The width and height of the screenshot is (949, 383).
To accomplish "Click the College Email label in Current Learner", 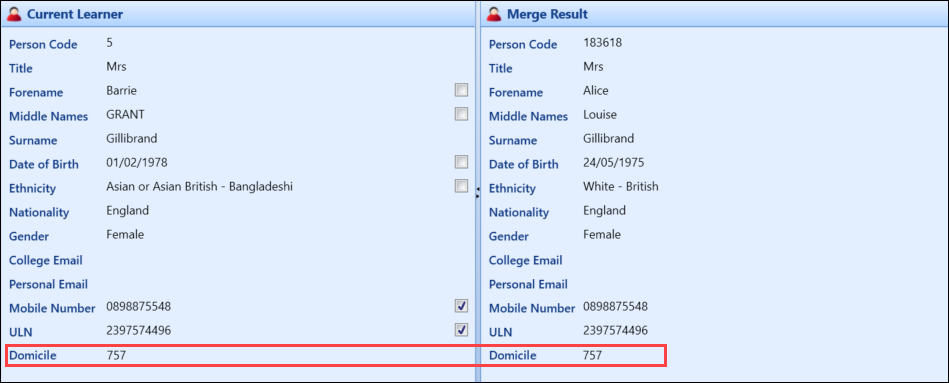I will coord(46,261).
